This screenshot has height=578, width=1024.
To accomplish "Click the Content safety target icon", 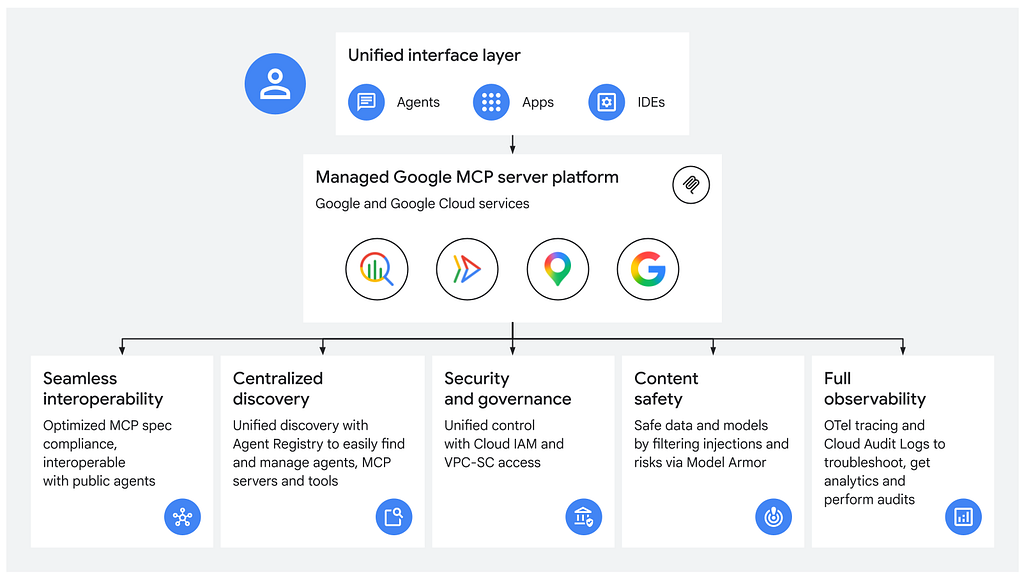I will tap(773, 517).
